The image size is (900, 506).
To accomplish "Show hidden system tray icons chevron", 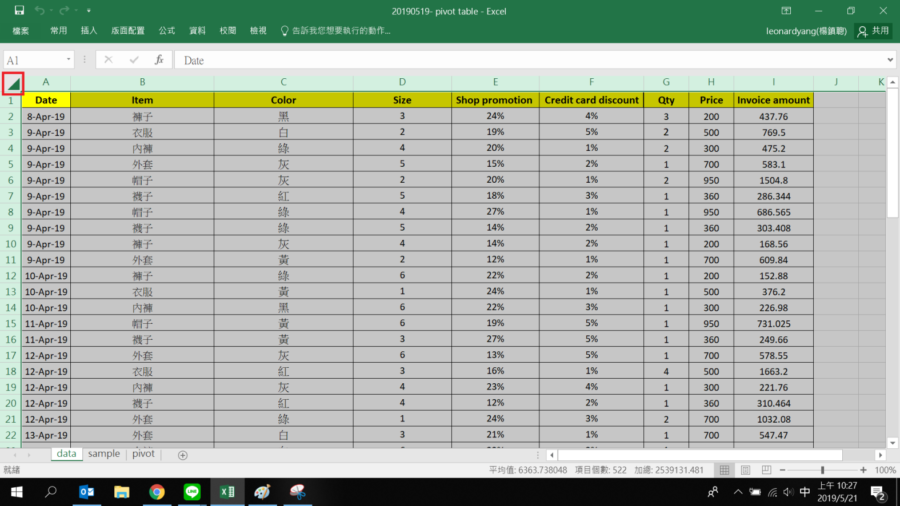I will [x=738, y=492].
